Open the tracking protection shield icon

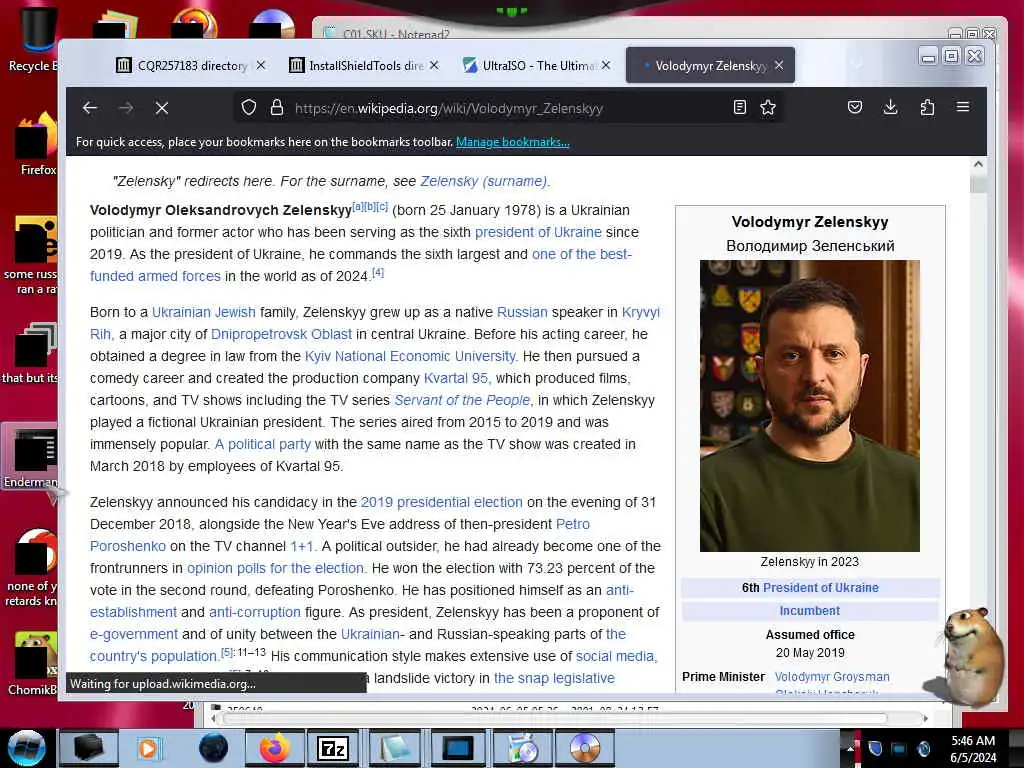[249, 108]
